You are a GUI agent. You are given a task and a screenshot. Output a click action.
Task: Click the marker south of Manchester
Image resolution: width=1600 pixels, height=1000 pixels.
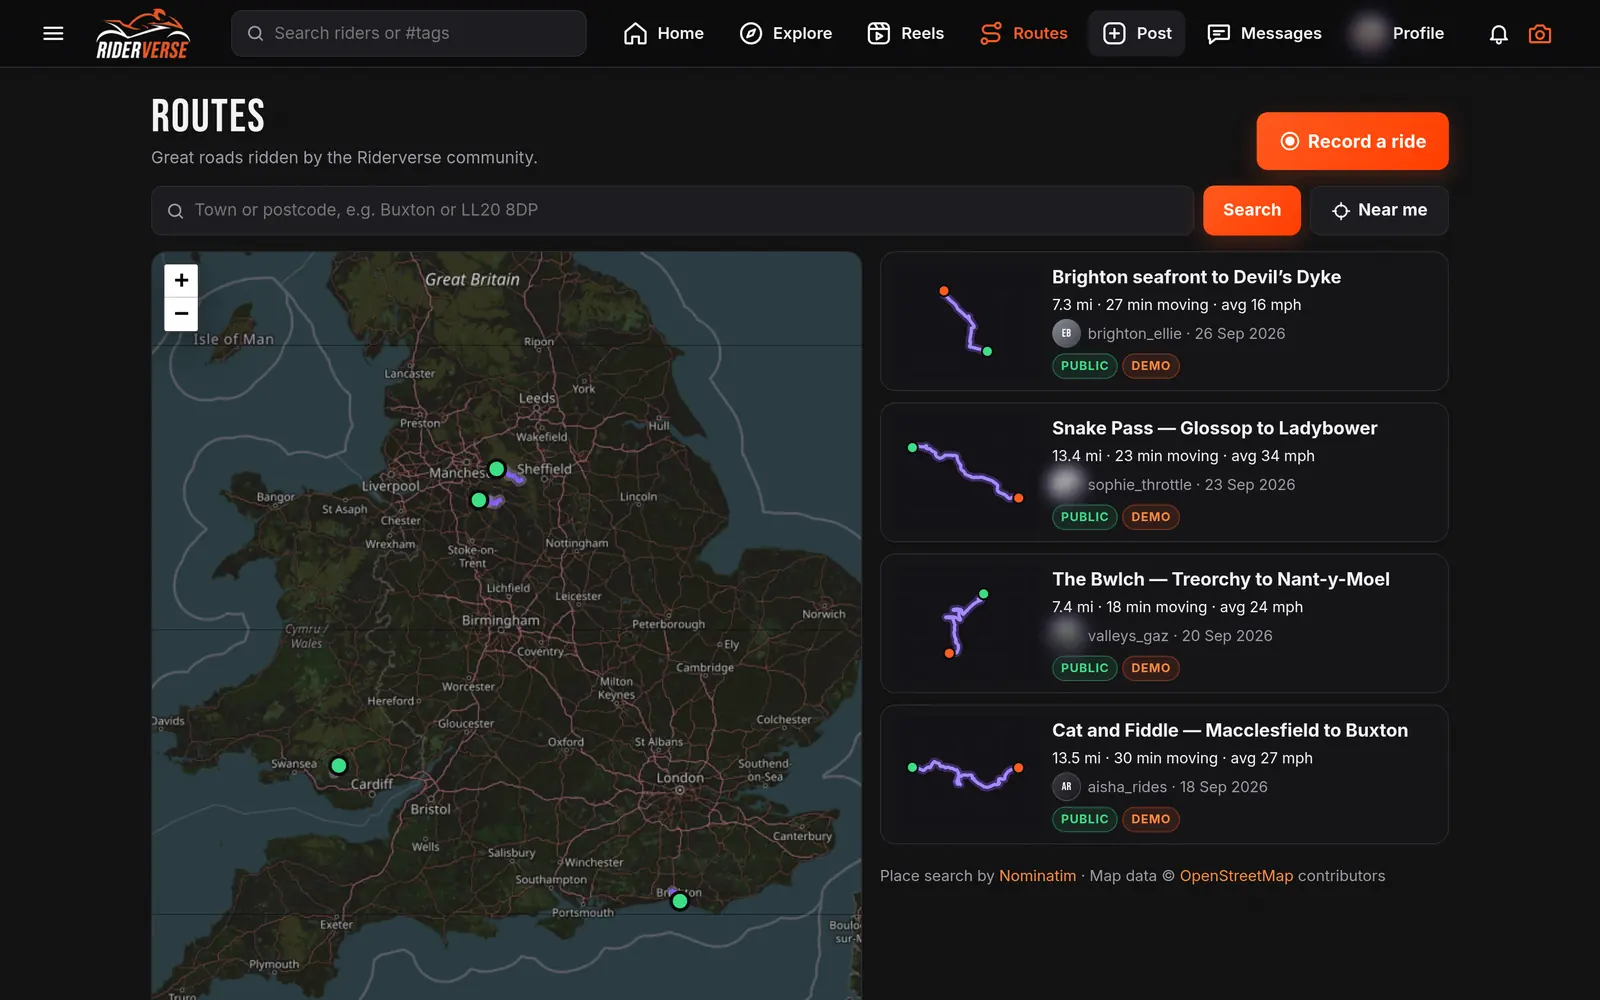tap(479, 500)
